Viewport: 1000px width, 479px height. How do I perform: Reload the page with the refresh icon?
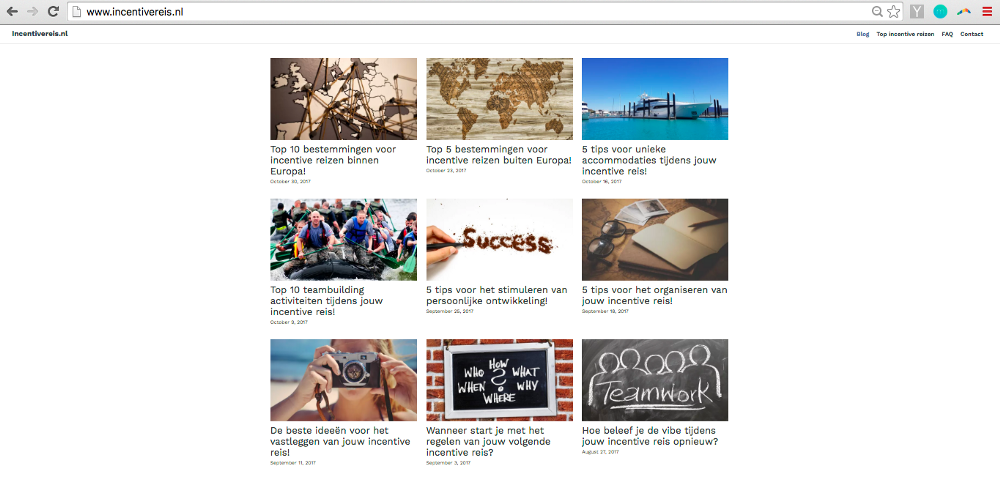54,11
